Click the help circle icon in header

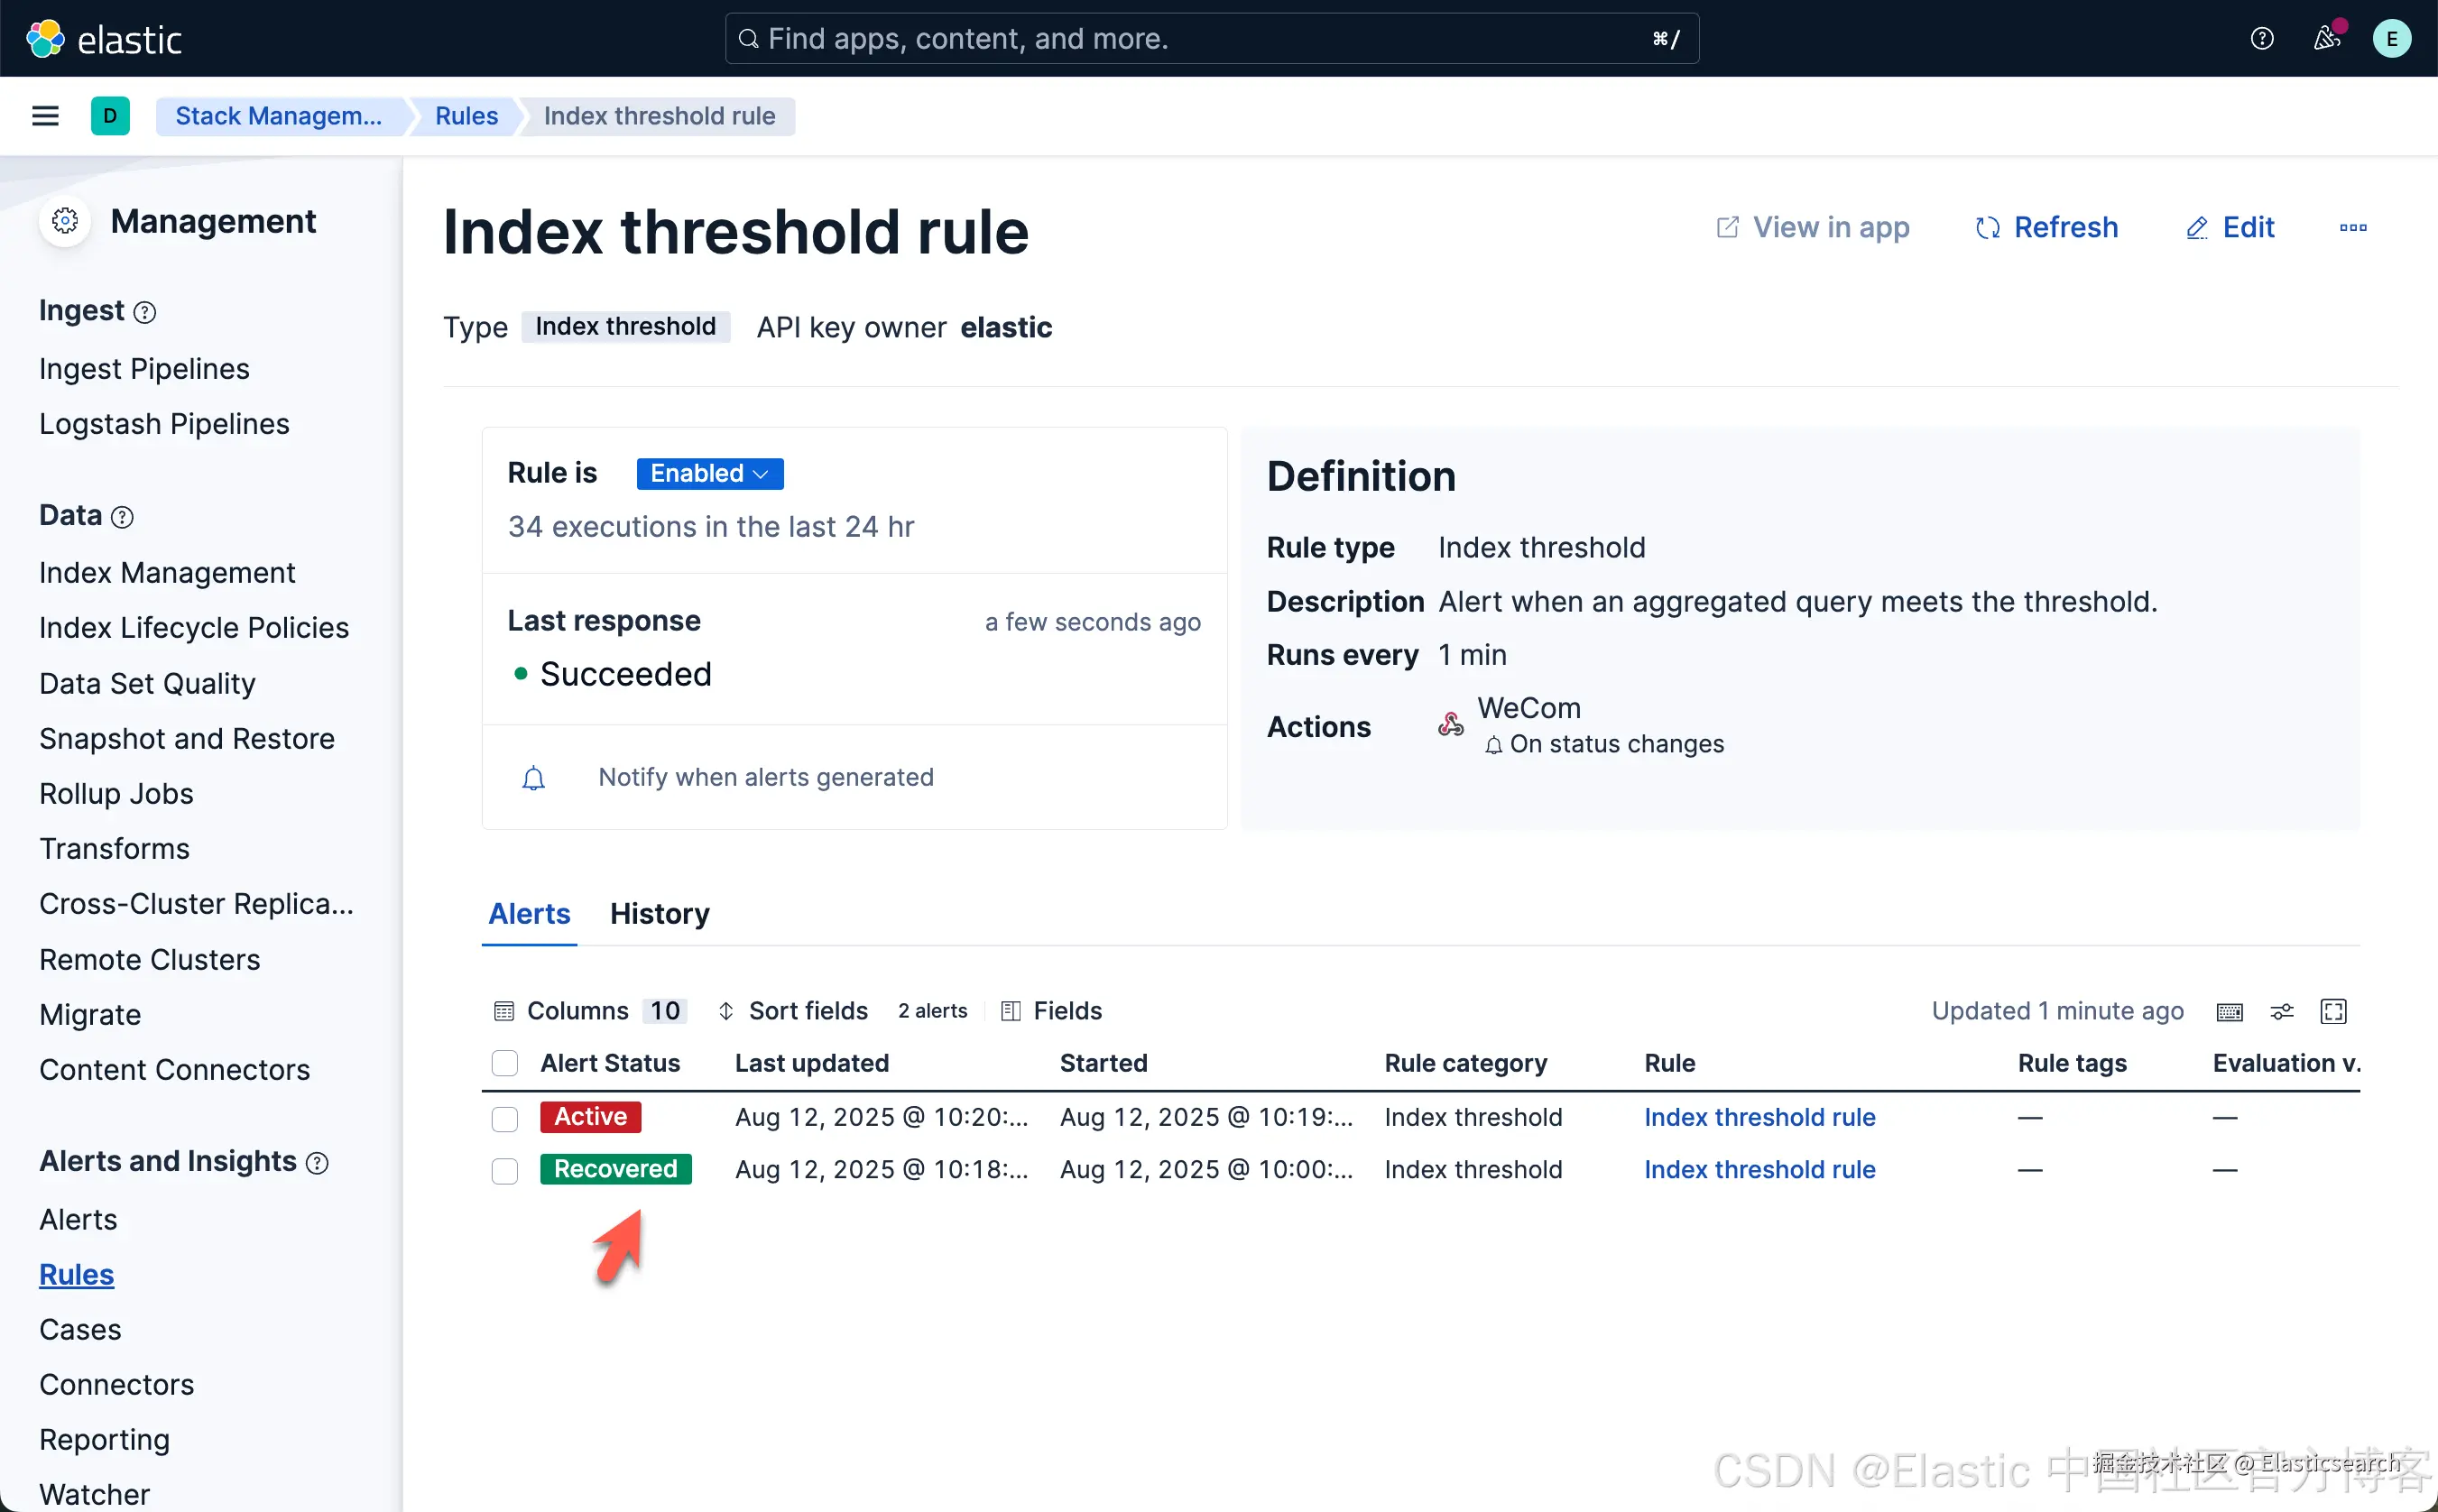click(2261, 38)
